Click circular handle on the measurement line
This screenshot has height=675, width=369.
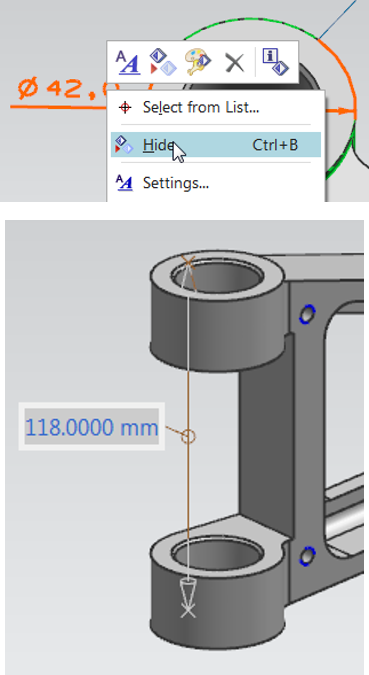pos(188,436)
